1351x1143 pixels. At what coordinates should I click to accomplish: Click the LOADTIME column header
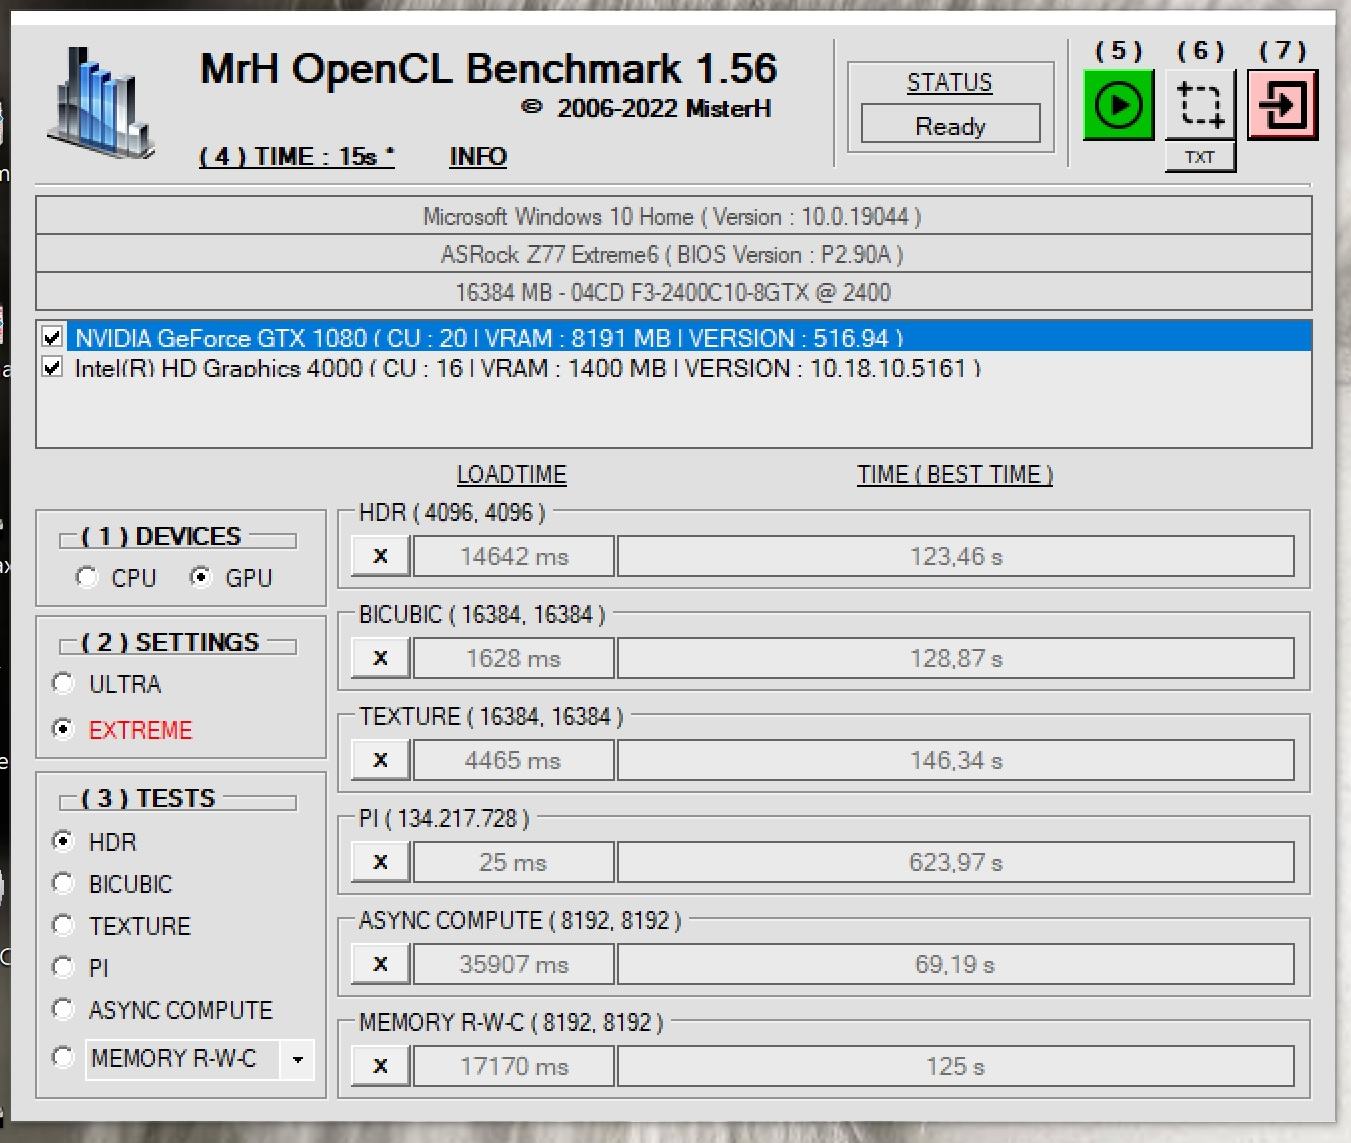(x=512, y=474)
